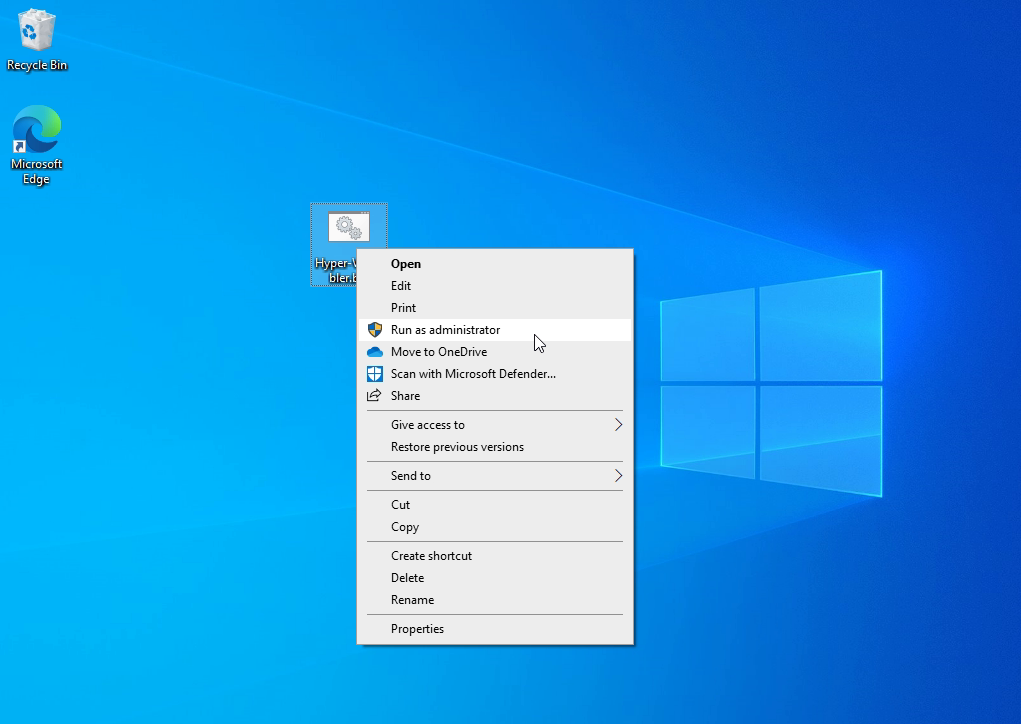The height and width of the screenshot is (724, 1021).
Task: Open Give access to menu entry
Action: 495,425
